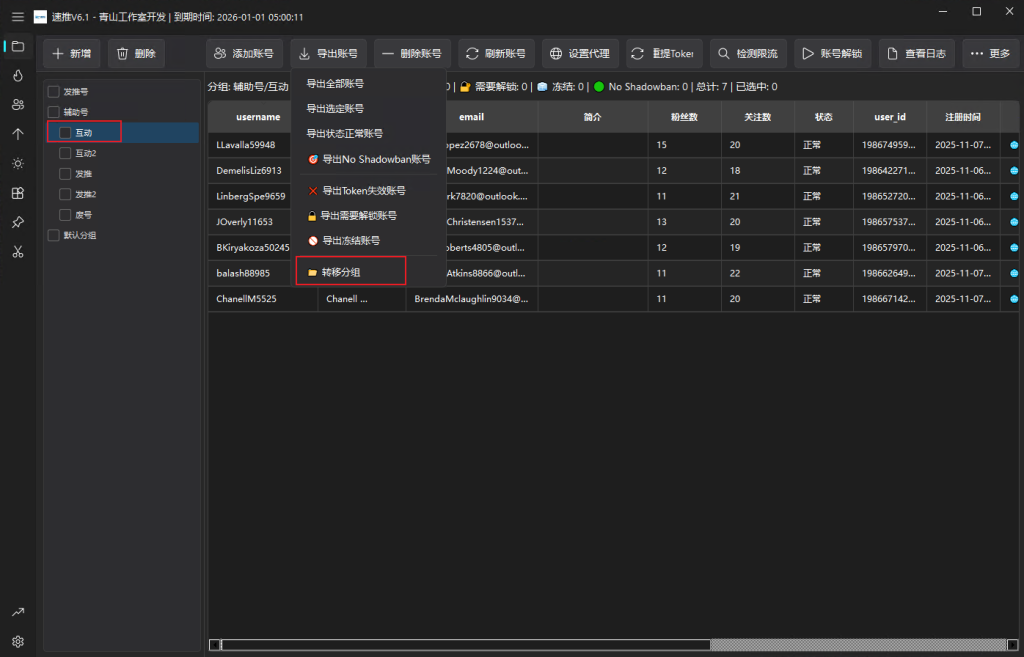Click the 设置代理 button

pyautogui.click(x=580, y=53)
